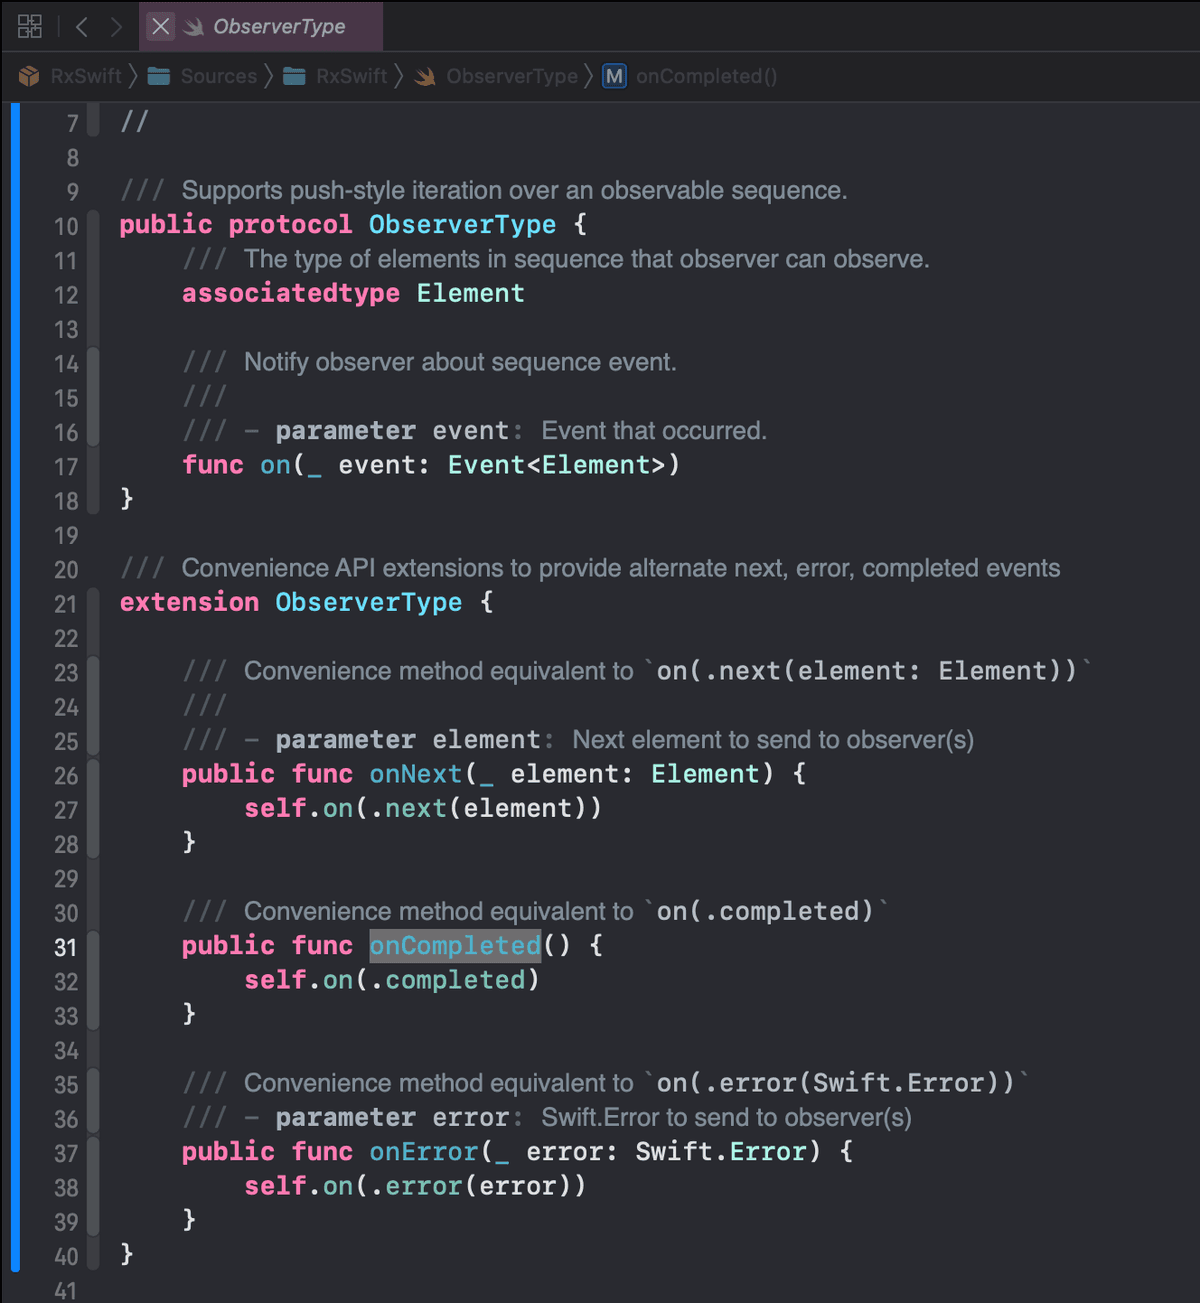Open the ObserverType file breadcrumb
The image size is (1200, 1303).
click(x=512, y=76)
